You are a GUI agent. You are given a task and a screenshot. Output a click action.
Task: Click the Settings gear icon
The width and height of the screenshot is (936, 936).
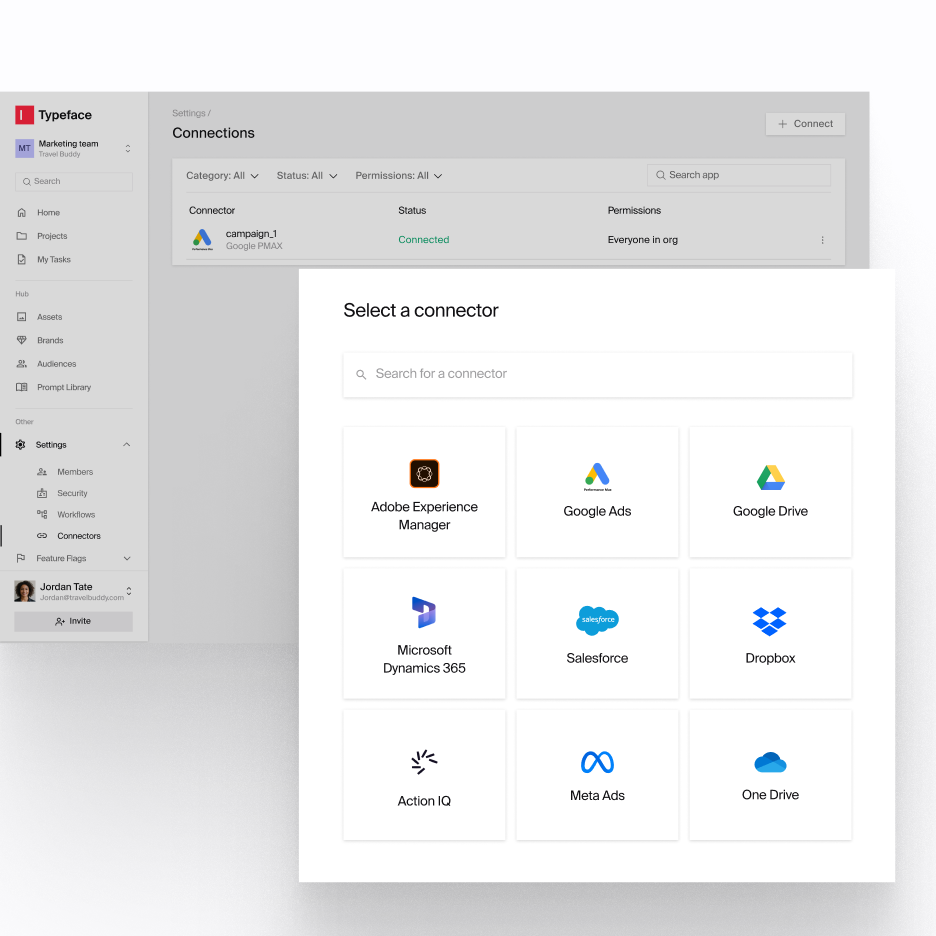(x=20, y=445)
